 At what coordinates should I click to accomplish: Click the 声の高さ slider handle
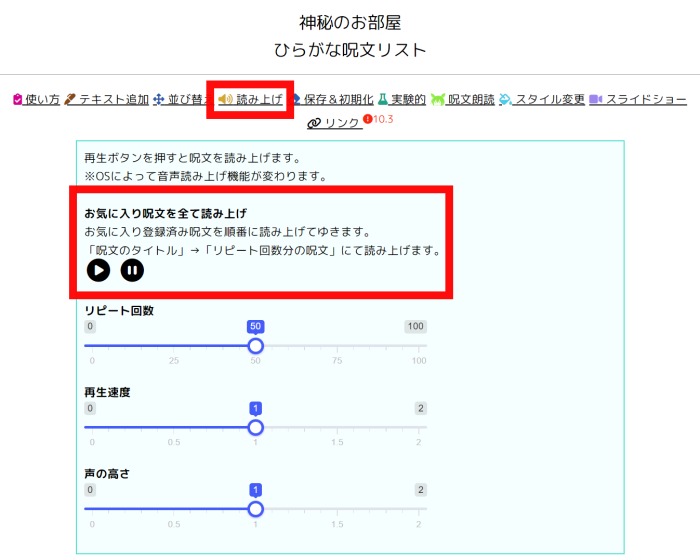point(255,509)
